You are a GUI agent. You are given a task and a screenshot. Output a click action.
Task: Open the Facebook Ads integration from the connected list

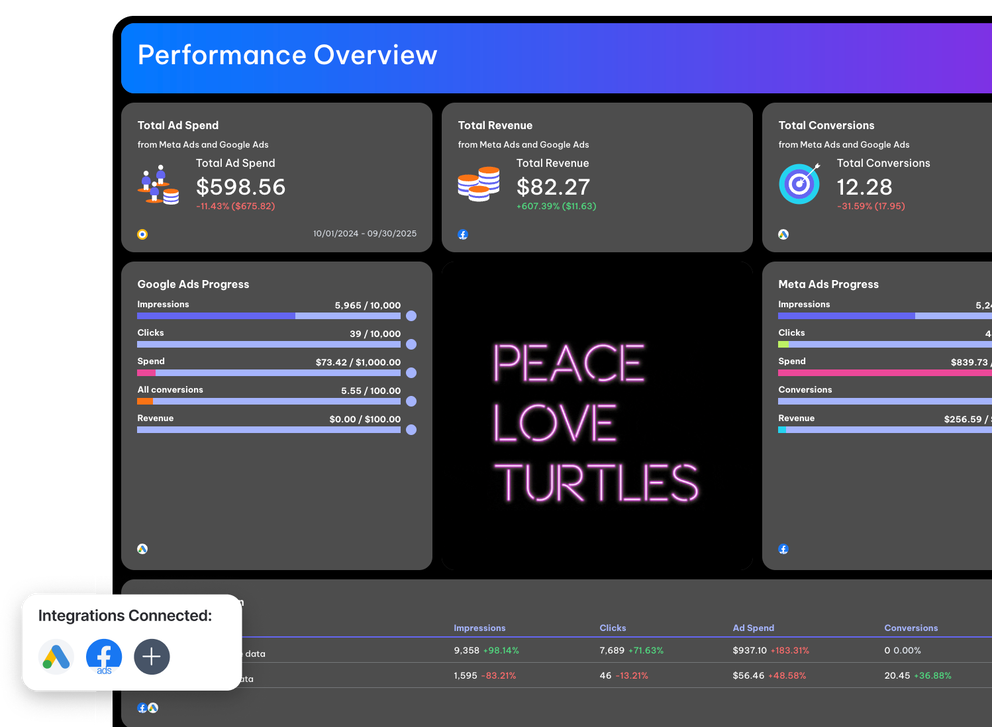[x=104, y=657]
